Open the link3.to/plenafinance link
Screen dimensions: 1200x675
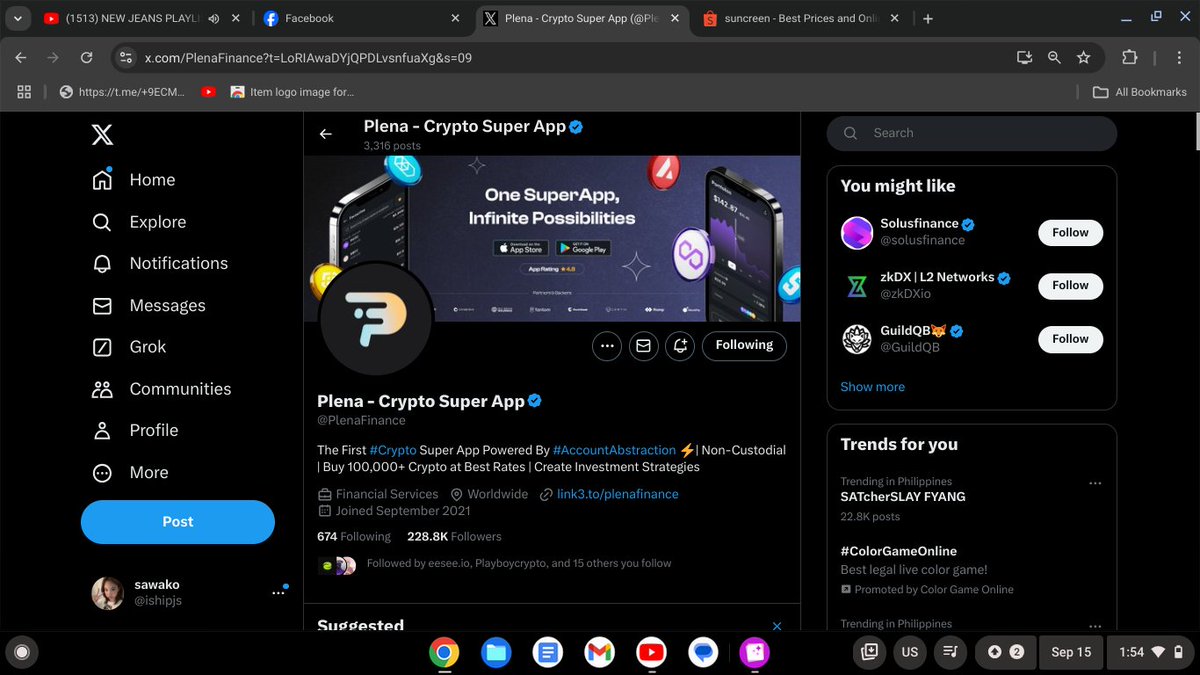[617, 494]
